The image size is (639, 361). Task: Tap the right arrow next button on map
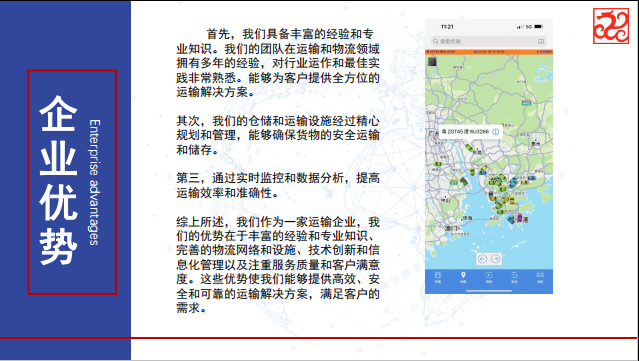point(495,259)
